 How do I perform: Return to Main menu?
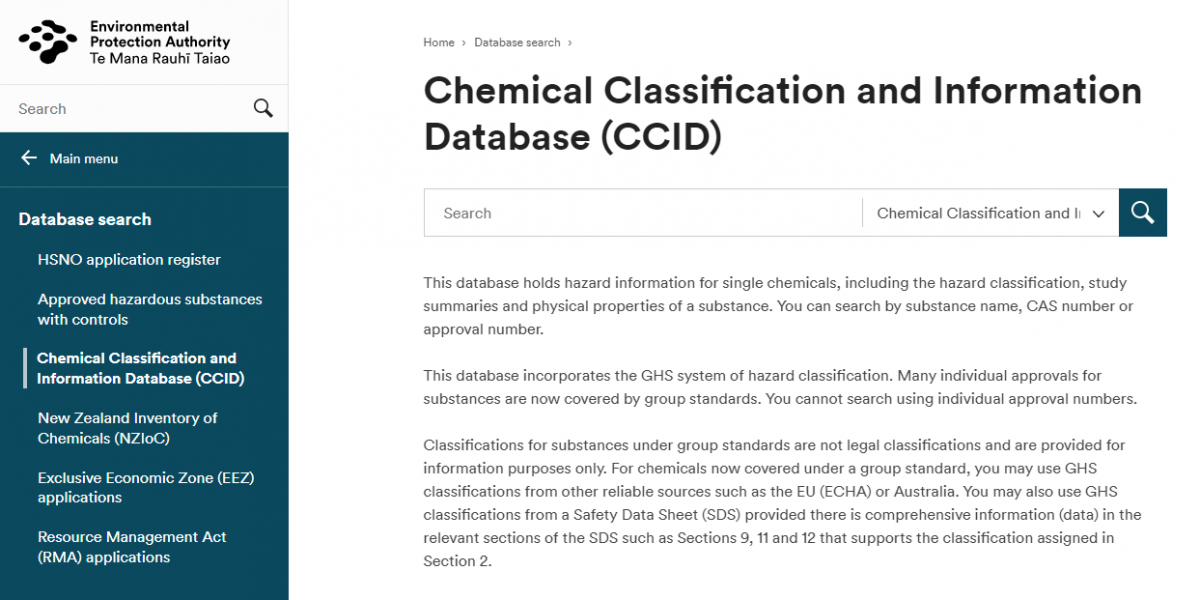pos(84,158)
